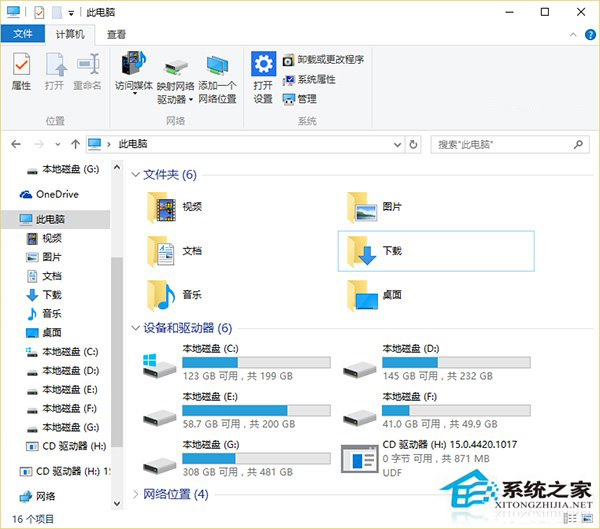This screenshot has width=600, height=529.
Task: Click the E: drive usage bar
Action: point(256,411)
